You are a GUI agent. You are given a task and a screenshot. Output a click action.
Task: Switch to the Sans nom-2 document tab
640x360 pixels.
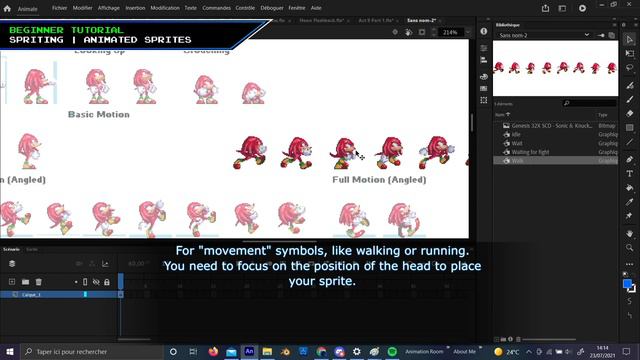[x=422, y=20]
